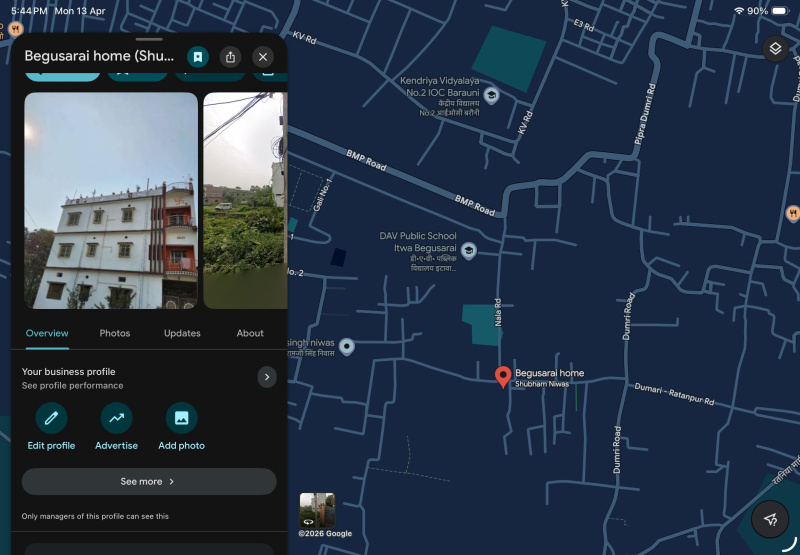Tap the my location arrow button
The width and height of the screenshot is (800, 555).
770,520
